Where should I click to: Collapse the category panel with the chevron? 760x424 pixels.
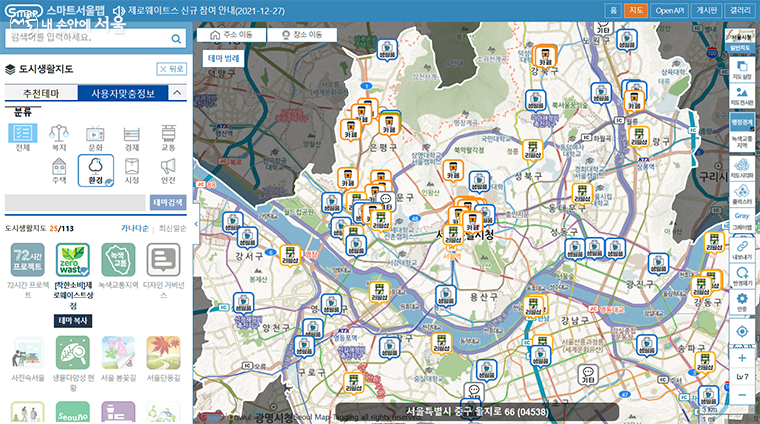(x=176, y=93)
